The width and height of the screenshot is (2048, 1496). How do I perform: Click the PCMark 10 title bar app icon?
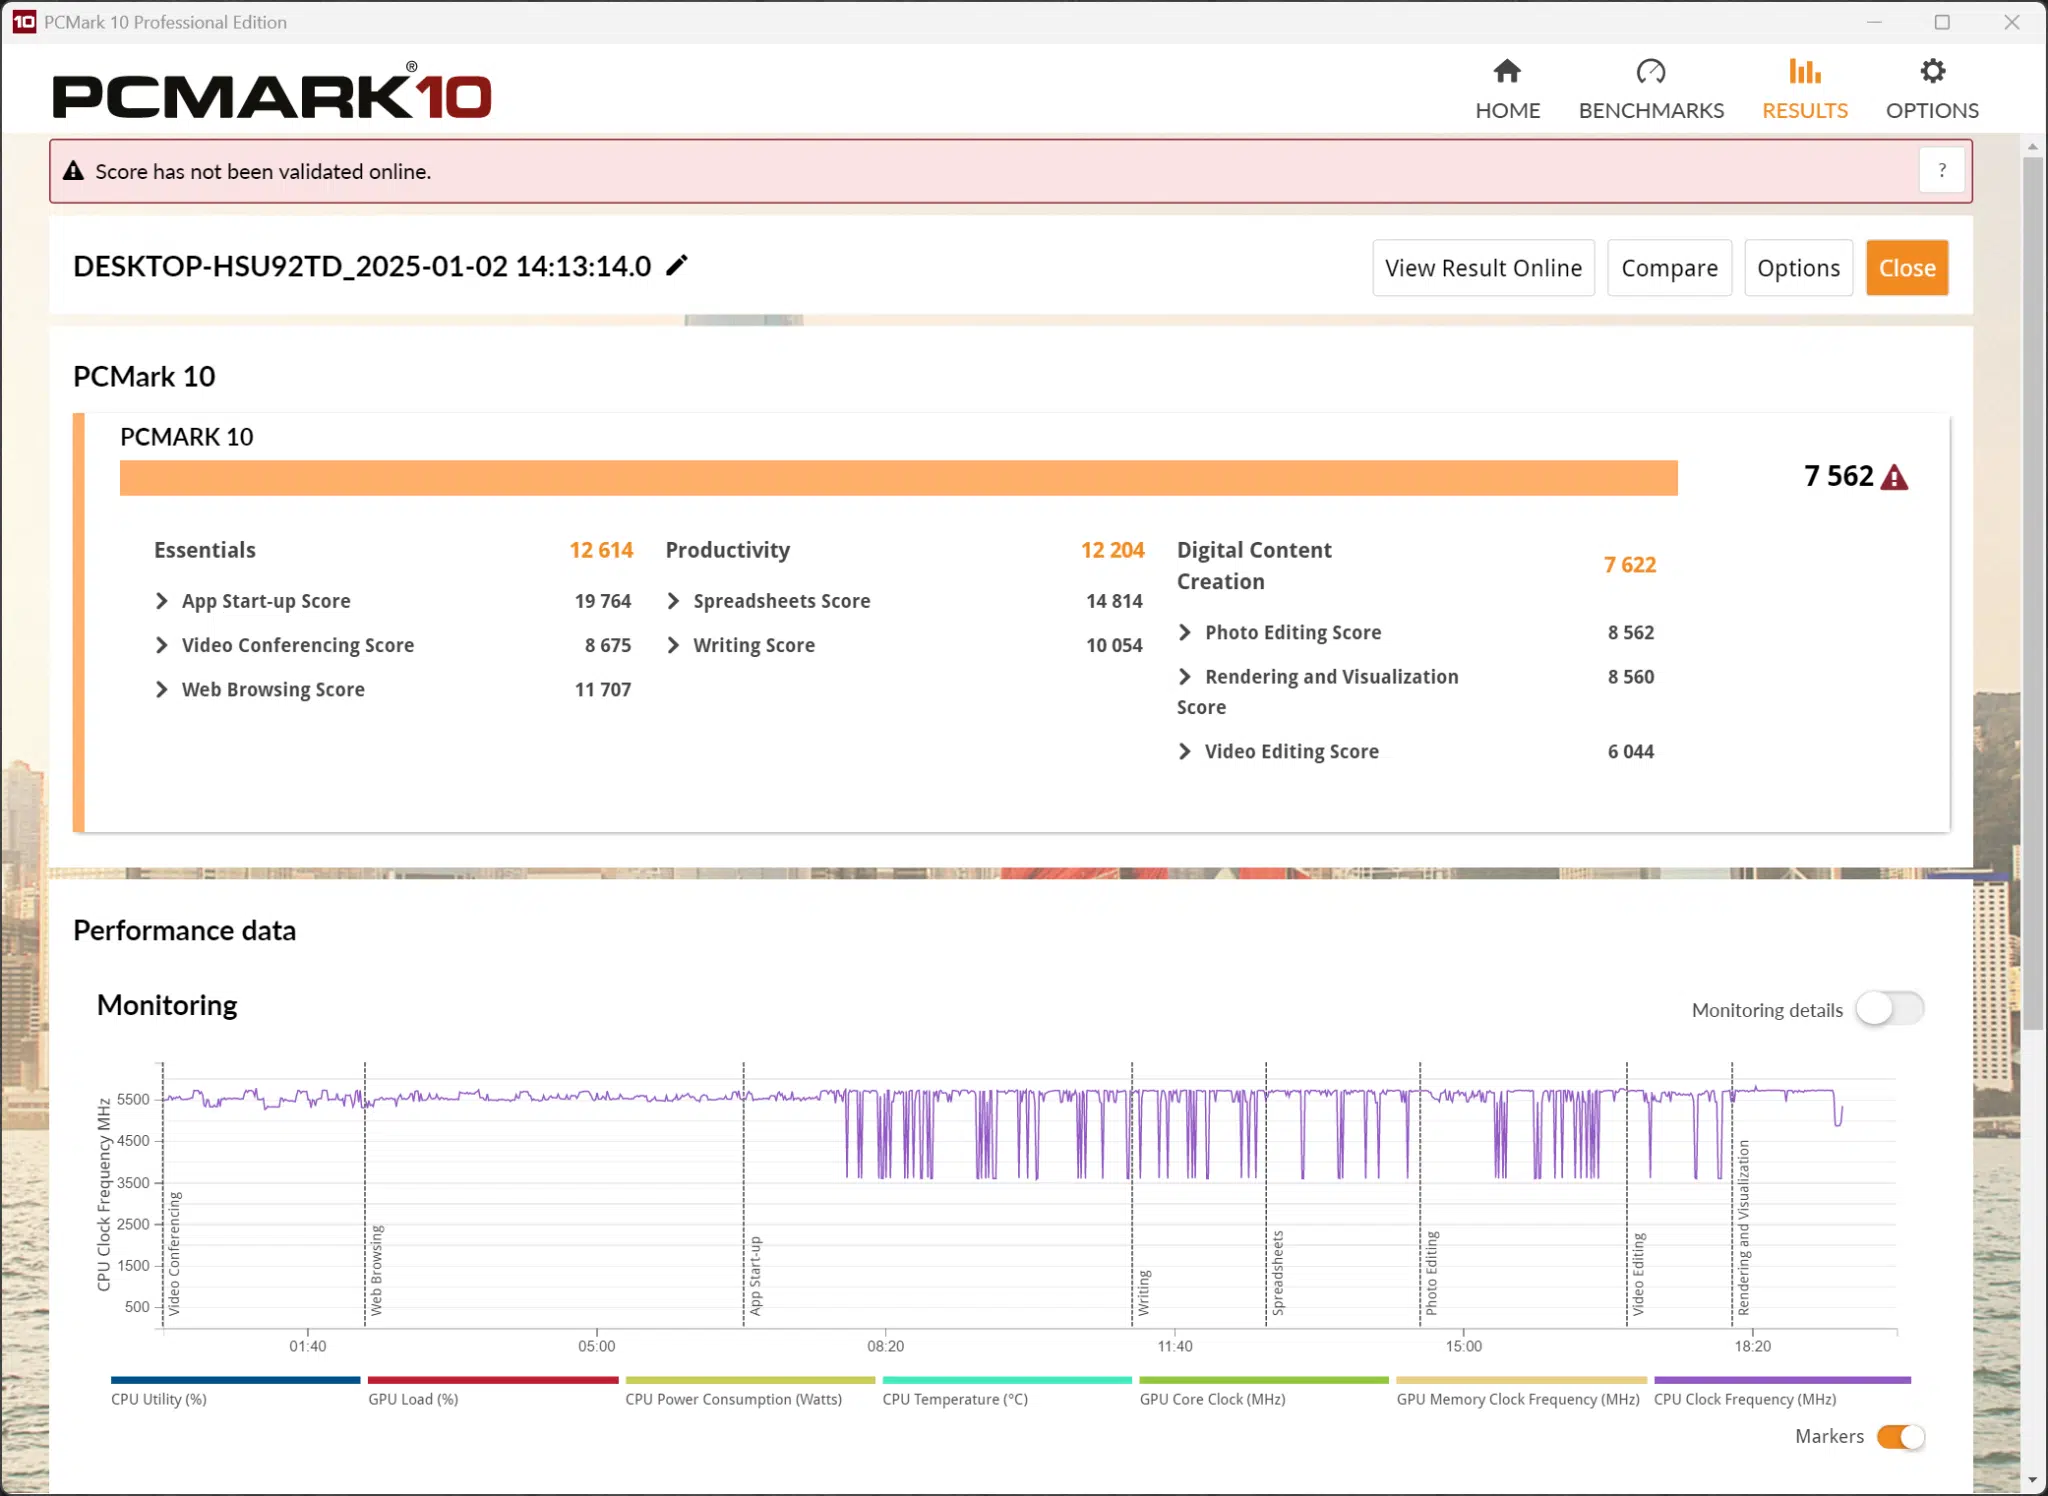point(24,22)
